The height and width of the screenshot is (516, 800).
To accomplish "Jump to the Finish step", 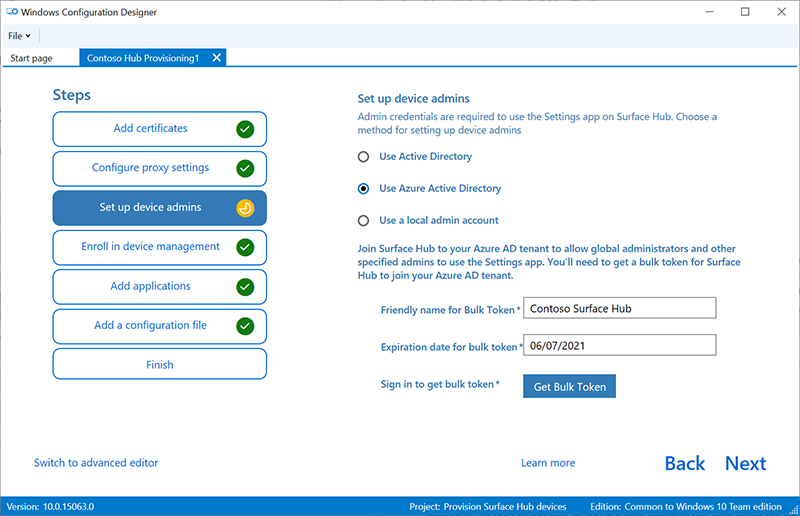I will (x=160, y=364).
